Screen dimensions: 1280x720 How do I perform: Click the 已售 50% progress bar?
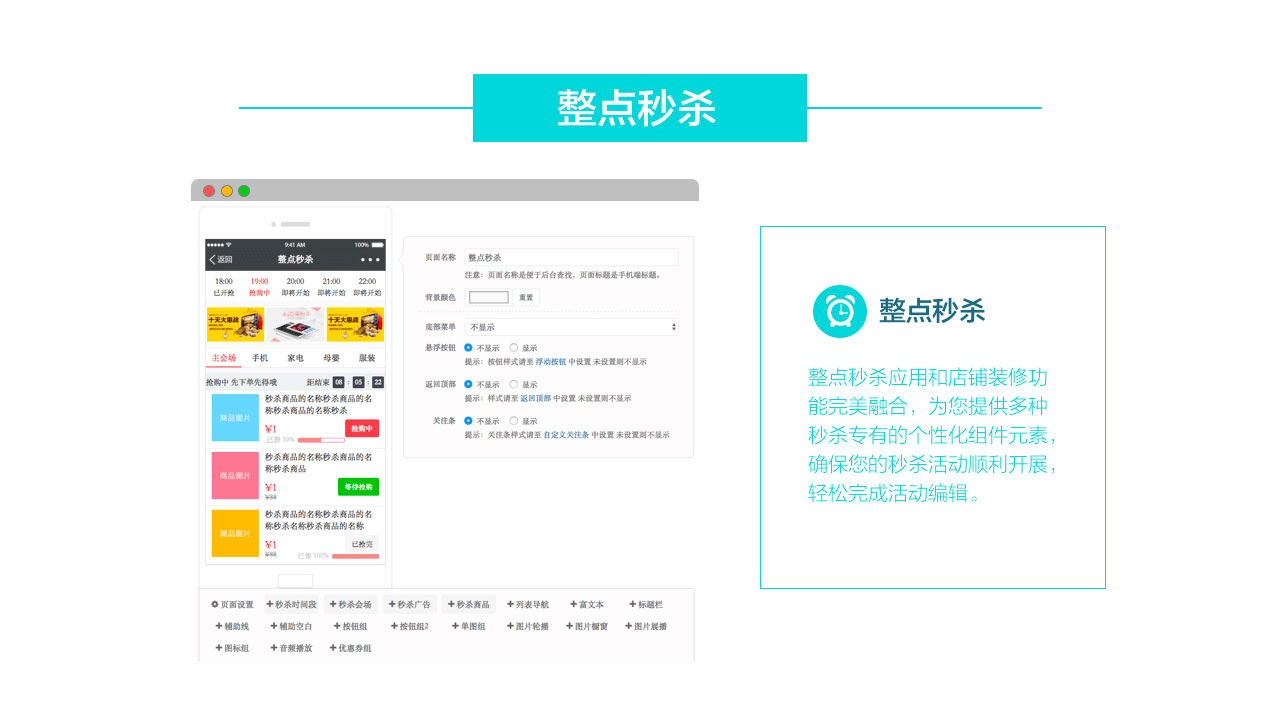click(321, 440)
